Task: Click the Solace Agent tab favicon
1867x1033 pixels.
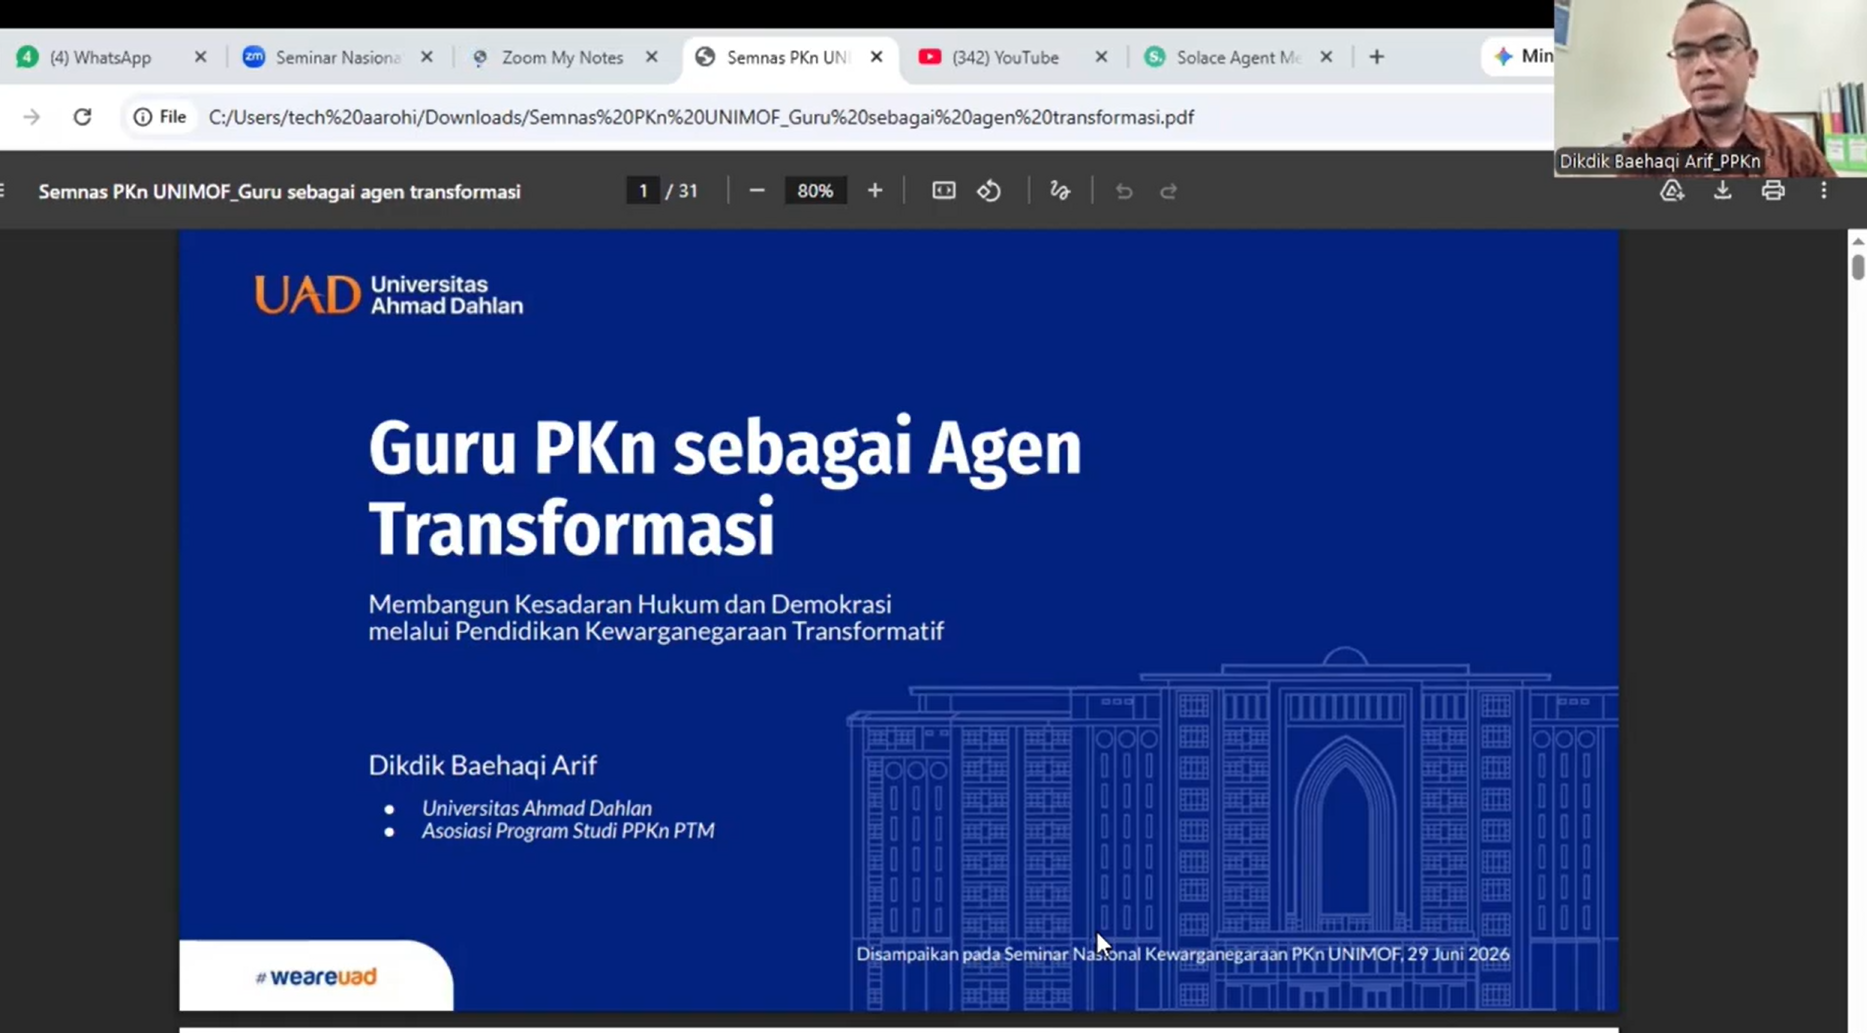Action: (1155, 57)
